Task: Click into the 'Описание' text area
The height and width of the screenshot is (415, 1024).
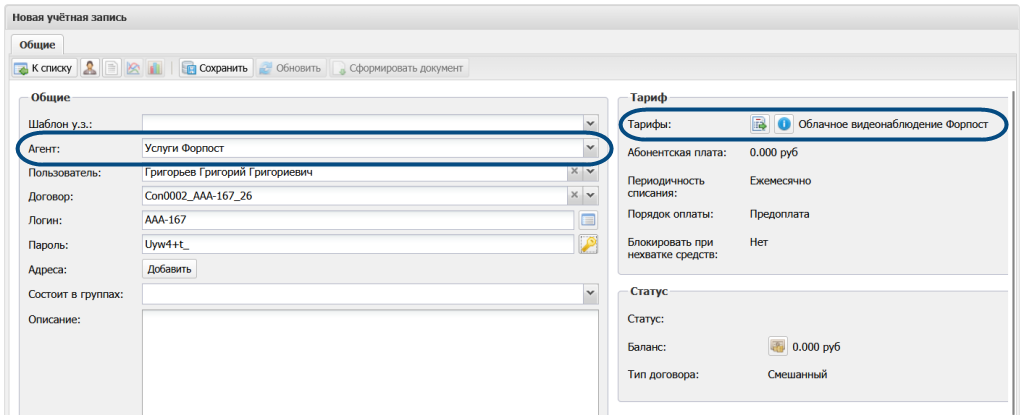Action: pos(370,361)
